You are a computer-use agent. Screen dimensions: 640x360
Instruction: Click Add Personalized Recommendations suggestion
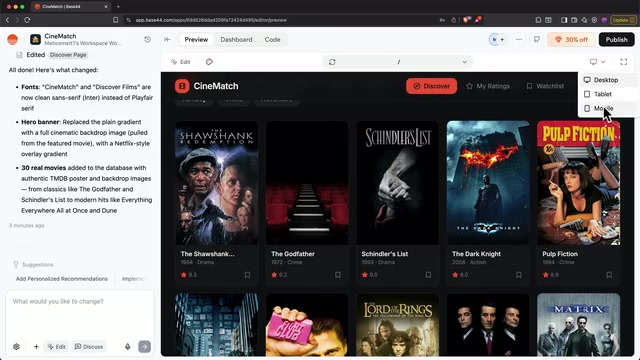coord(62,279)
